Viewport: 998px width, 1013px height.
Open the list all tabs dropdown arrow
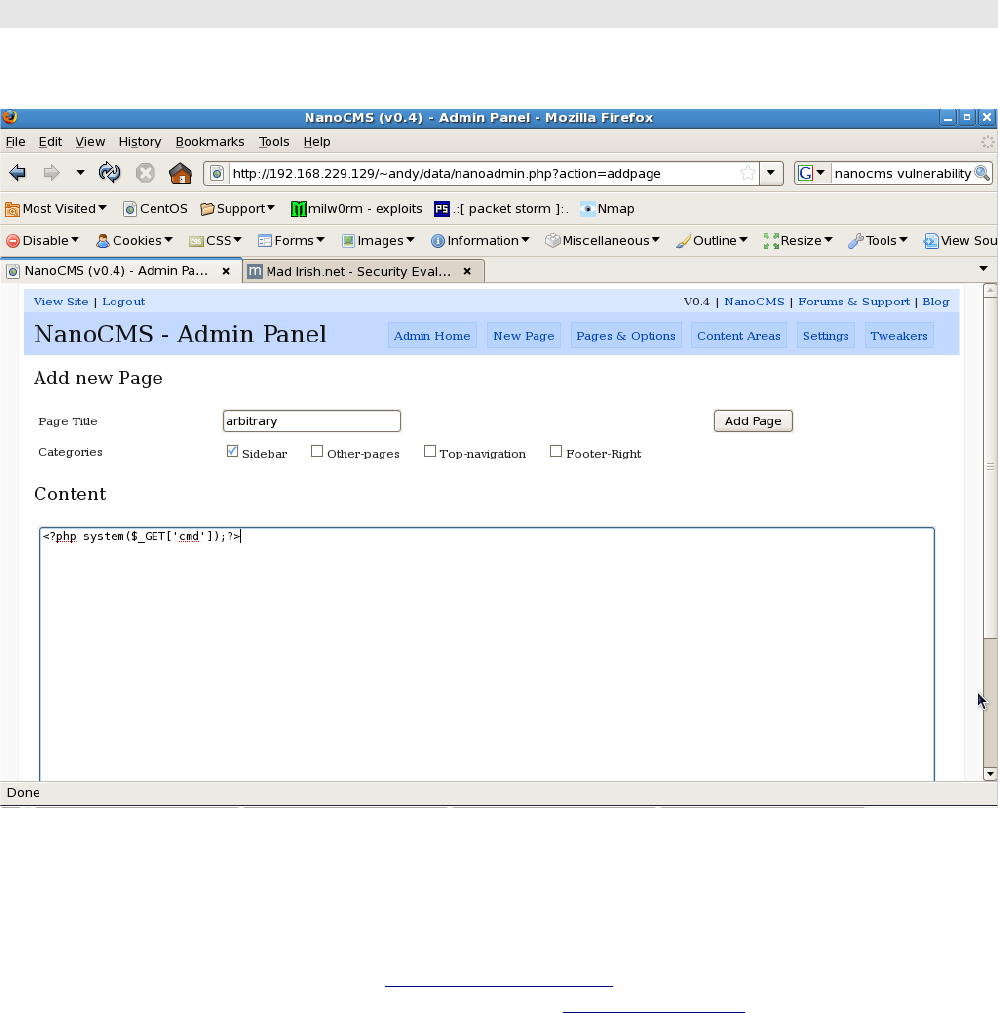tap(983, 269)
